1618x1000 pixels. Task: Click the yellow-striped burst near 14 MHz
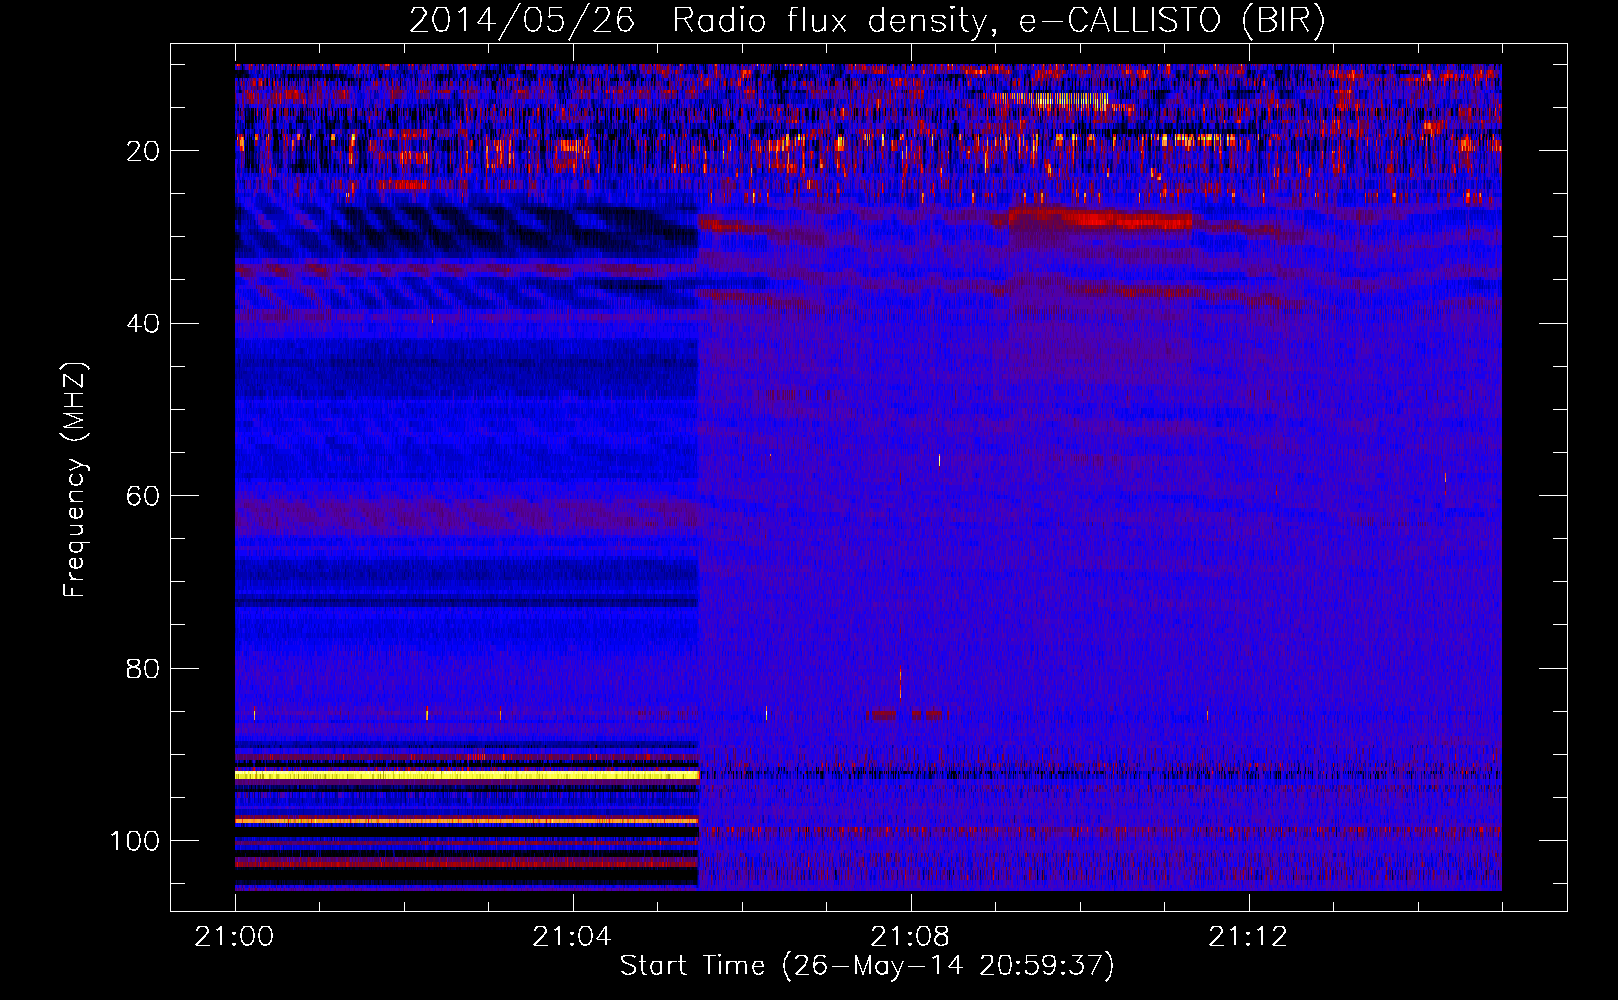click(x=1050, y=100)
